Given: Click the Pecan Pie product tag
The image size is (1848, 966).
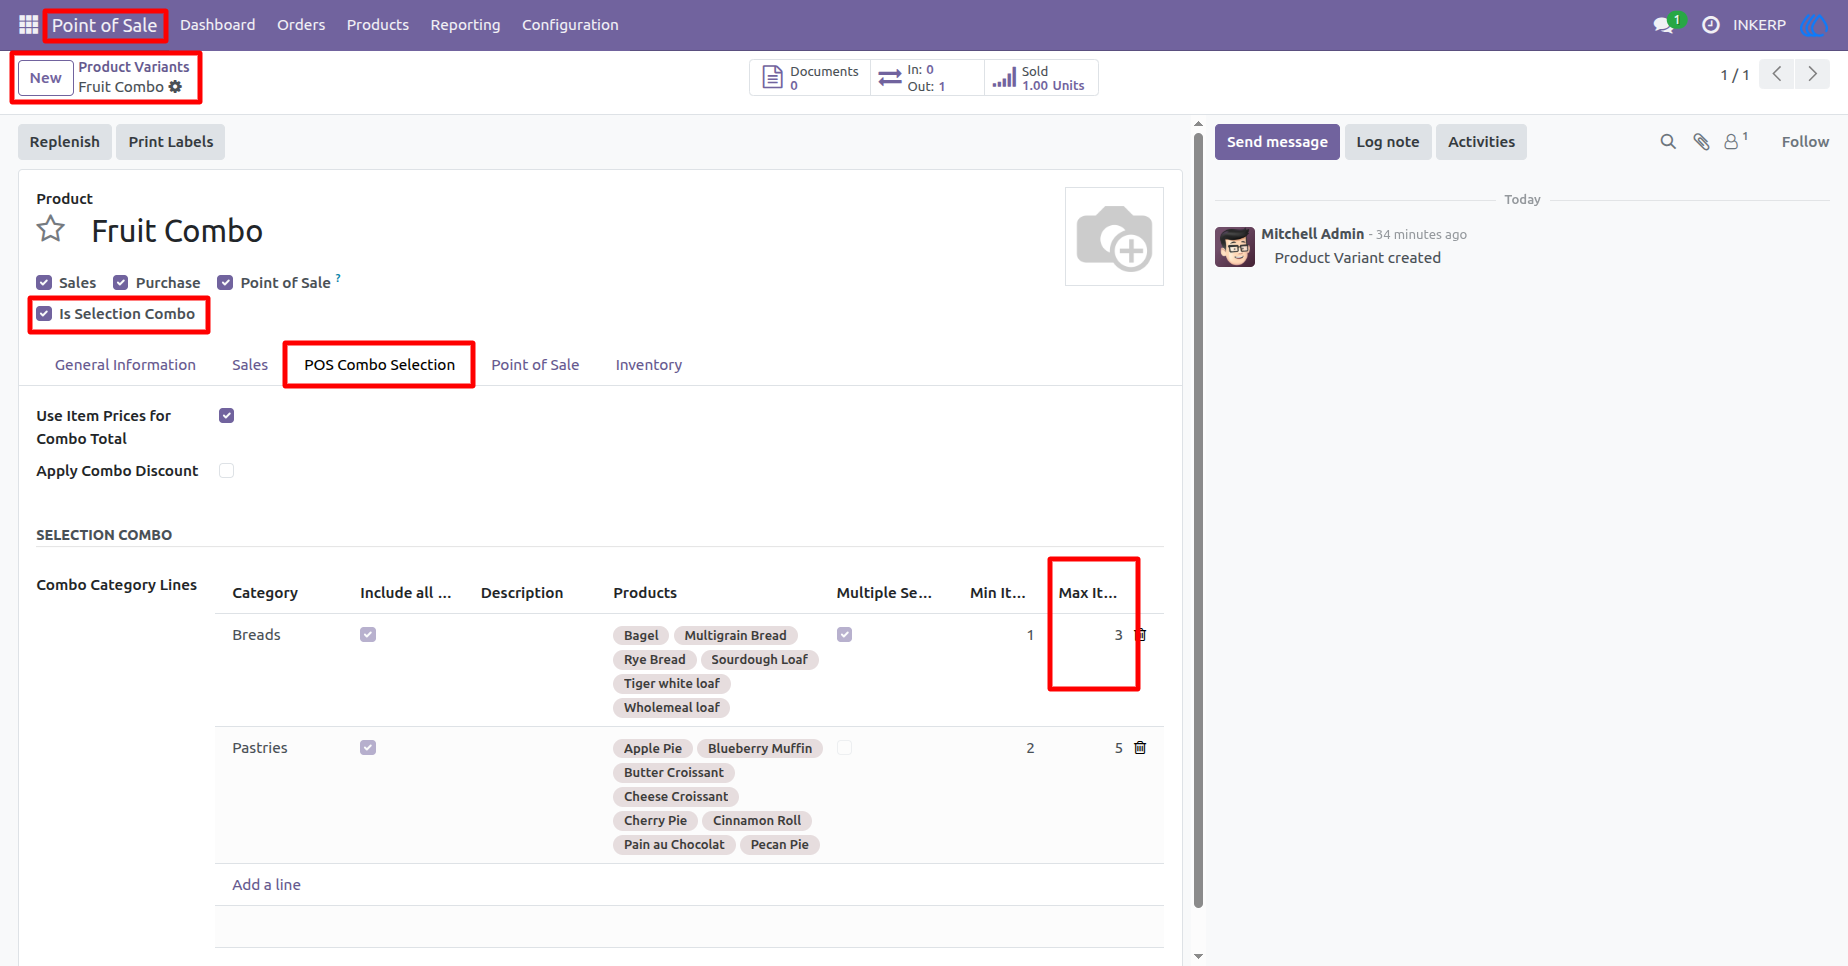Looking at the screenshot, I should point(780,844).
